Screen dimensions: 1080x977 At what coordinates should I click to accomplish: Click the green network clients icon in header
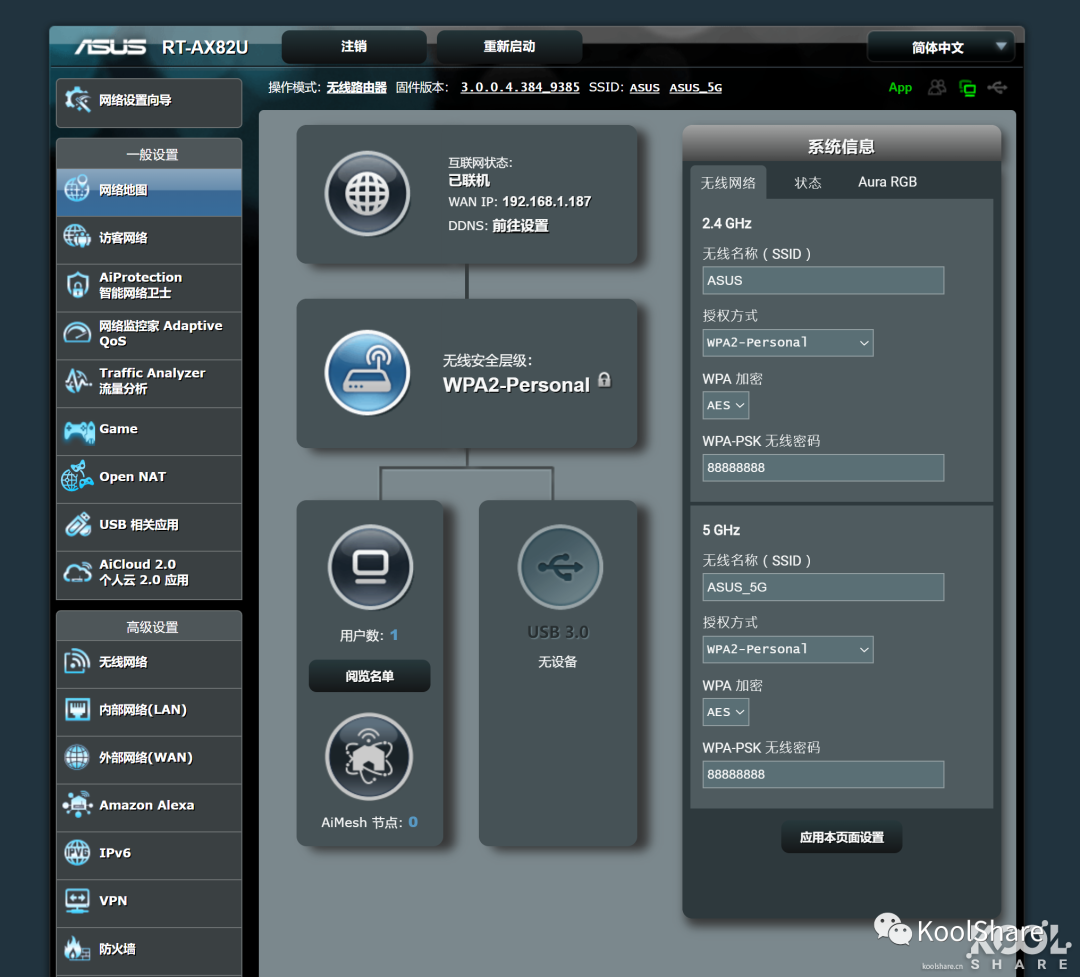968,88
